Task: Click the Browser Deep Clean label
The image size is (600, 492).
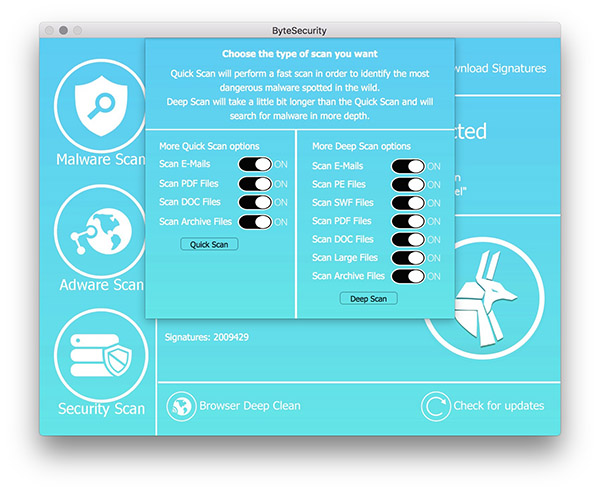Action: (250, 406)
